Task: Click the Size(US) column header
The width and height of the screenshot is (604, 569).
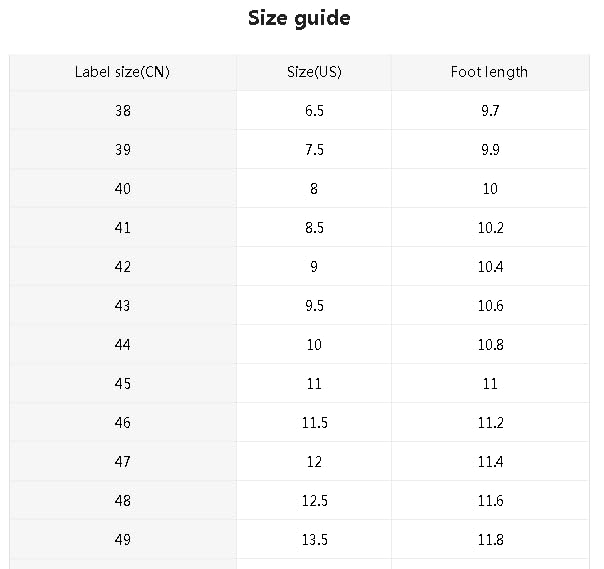Action: point(314,72)
